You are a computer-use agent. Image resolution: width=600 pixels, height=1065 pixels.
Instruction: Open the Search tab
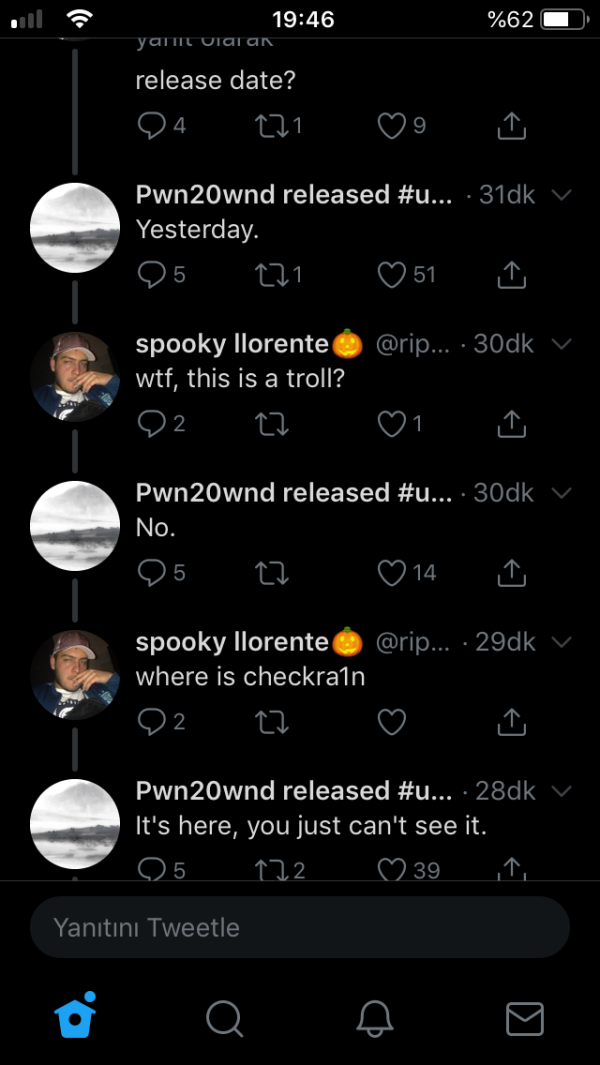point(224,1018)
